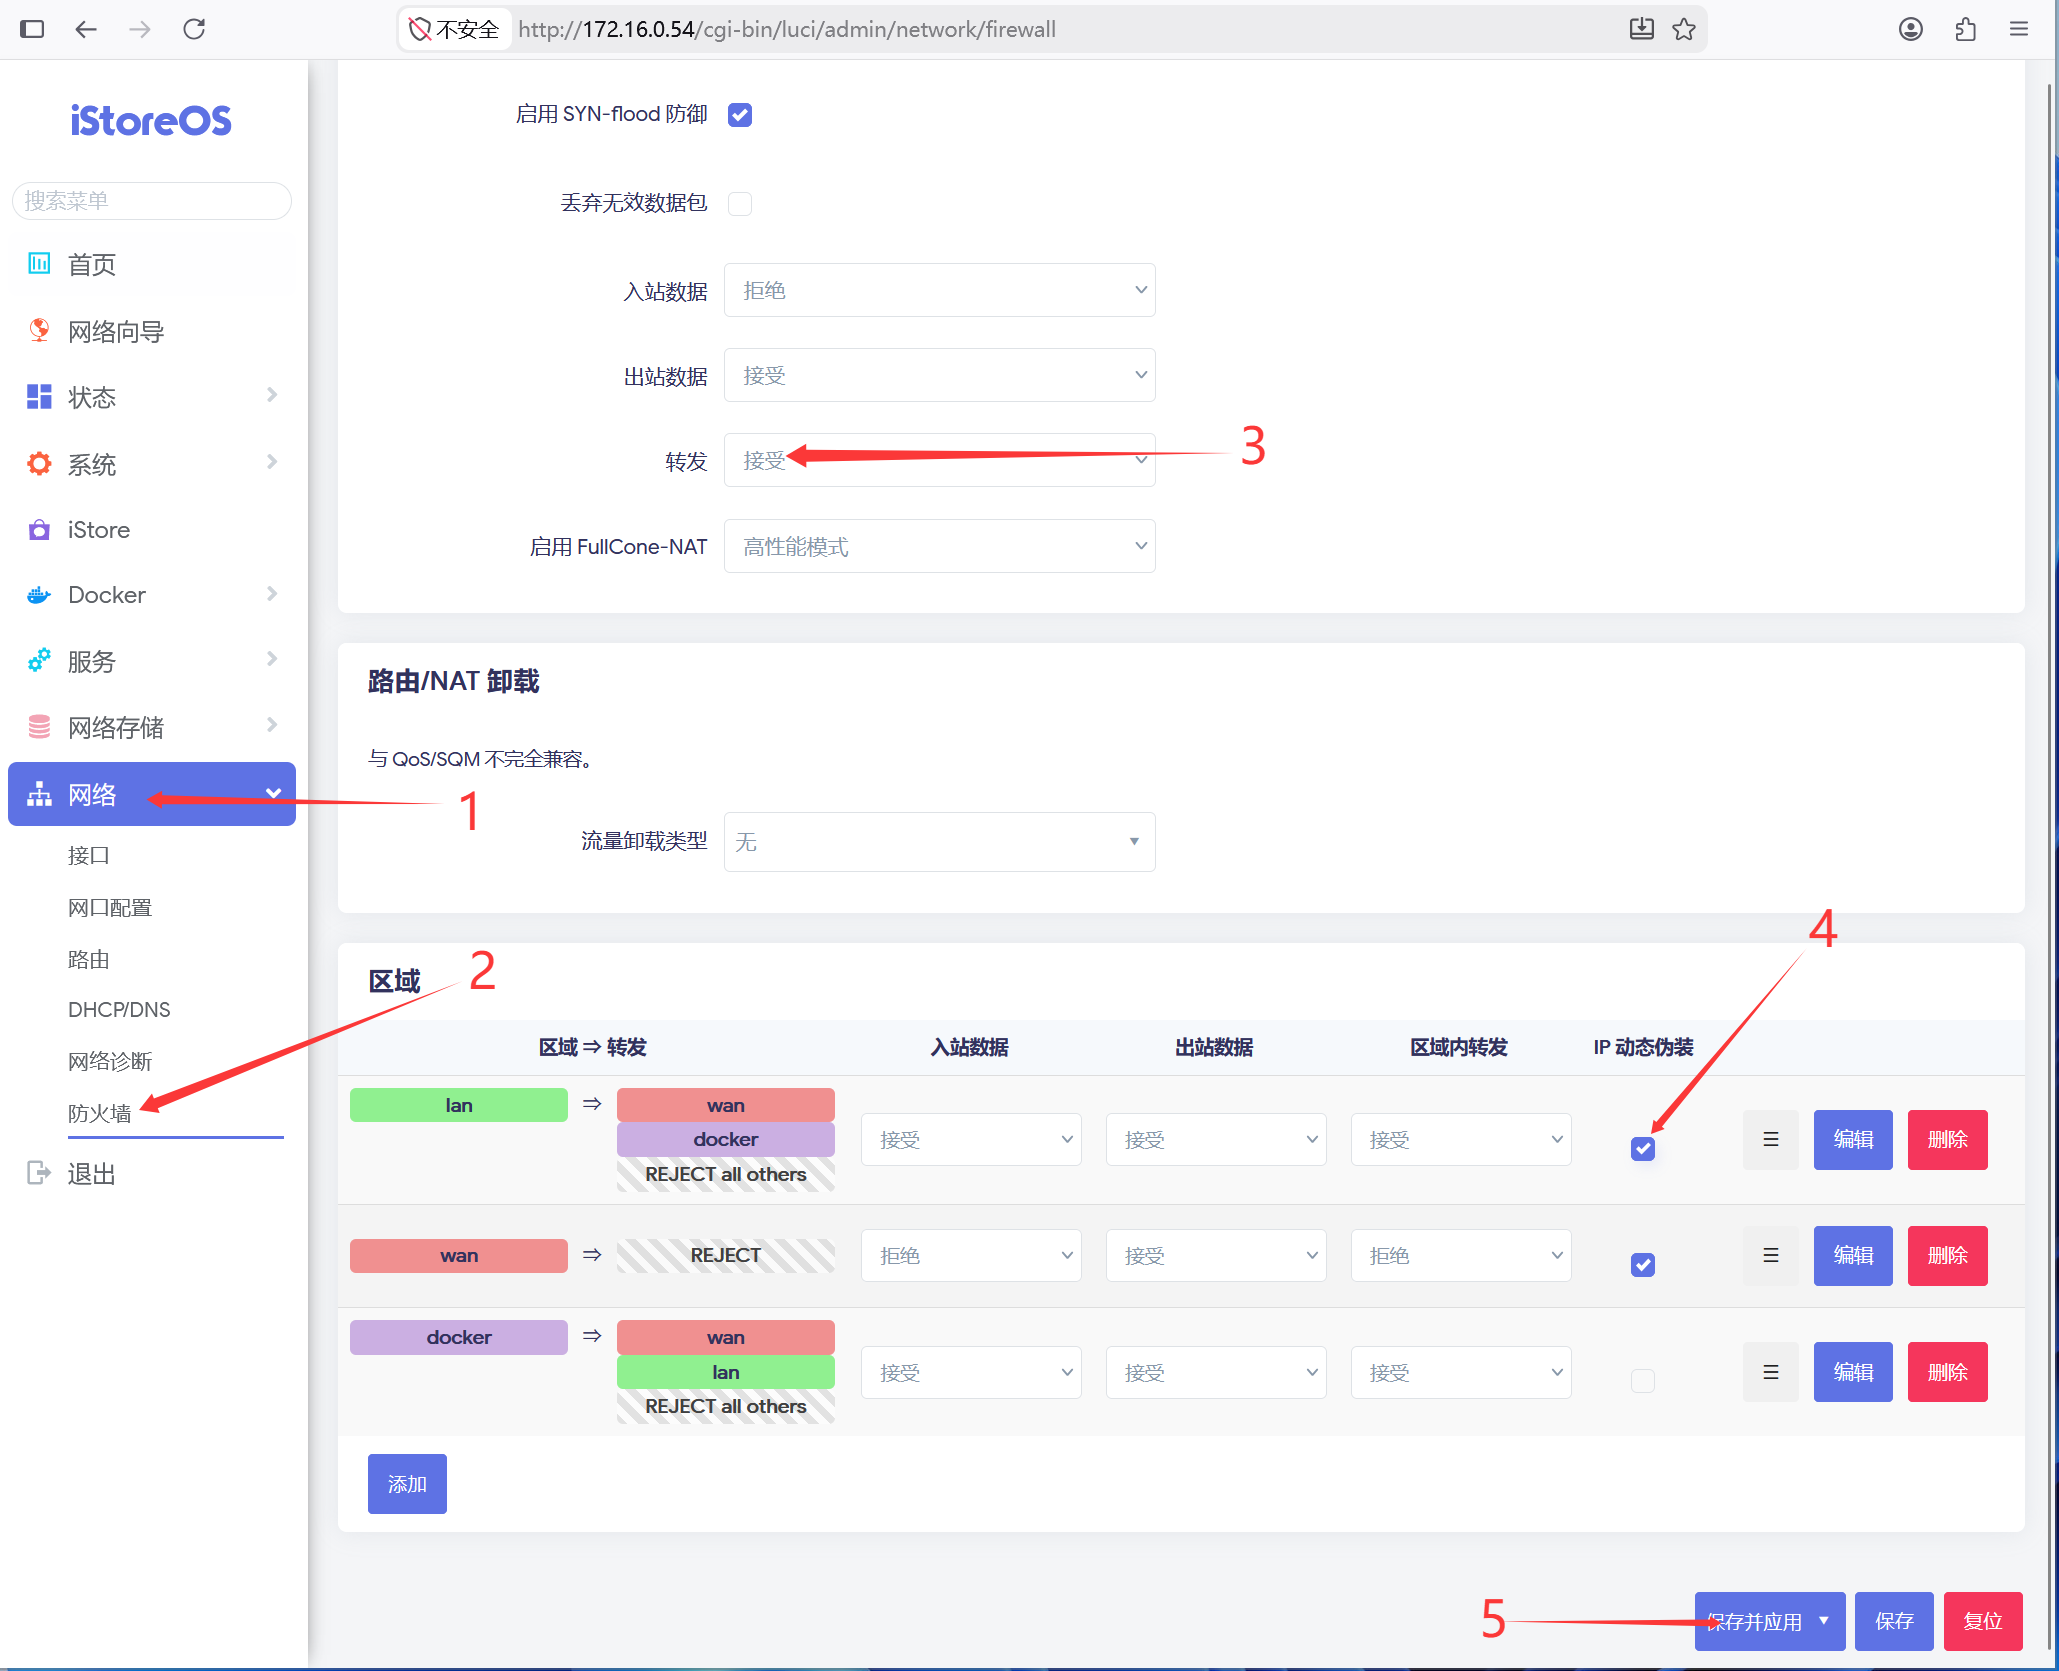Click the not-secure shield icon
2059x1671 pixels.
420,29
